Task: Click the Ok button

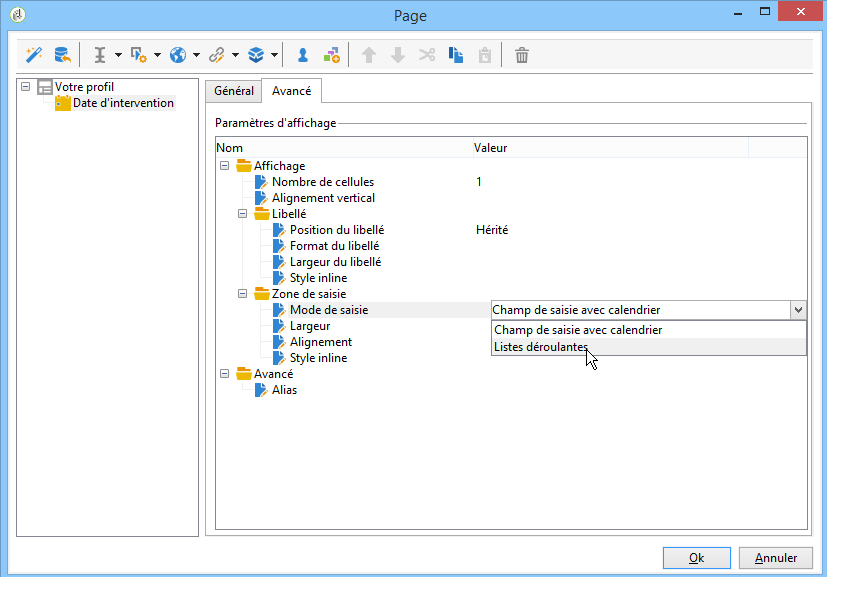Action: pyautogui.click(x=696, y=558)
